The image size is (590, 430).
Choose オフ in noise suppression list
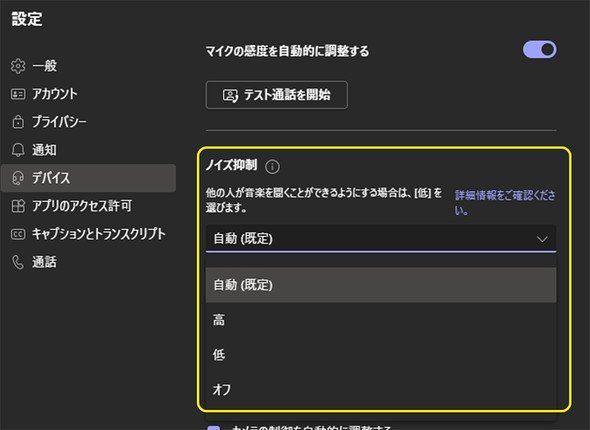pyautogui.click(x=381, y=389)
